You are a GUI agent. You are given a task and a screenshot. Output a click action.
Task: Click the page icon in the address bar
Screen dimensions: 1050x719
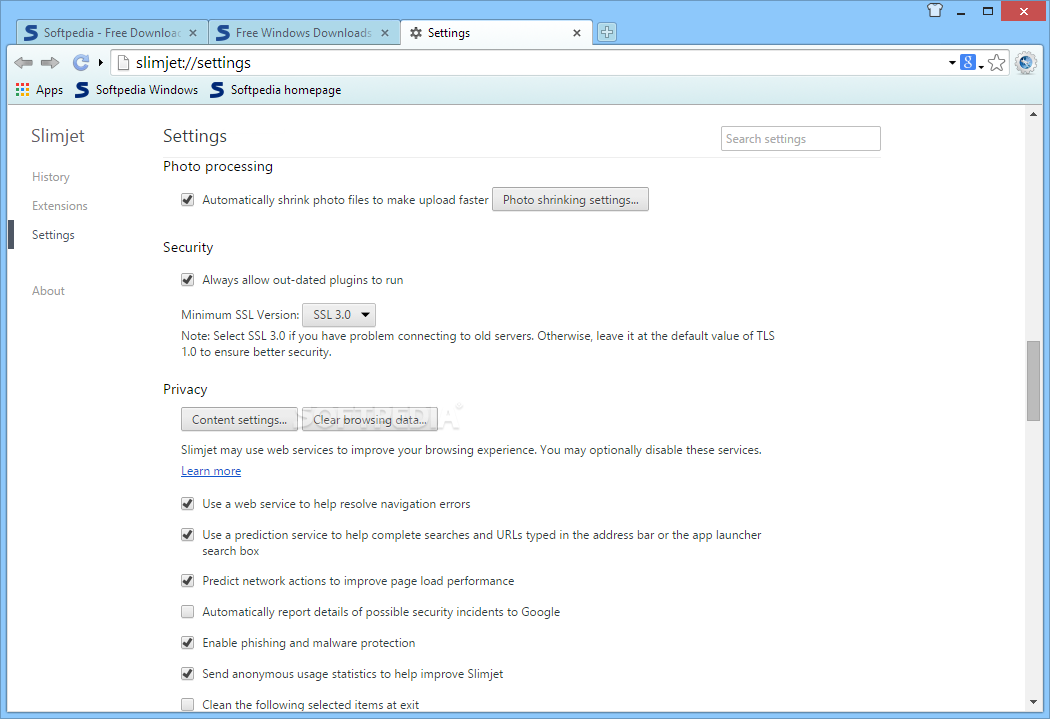pos(123,63)
